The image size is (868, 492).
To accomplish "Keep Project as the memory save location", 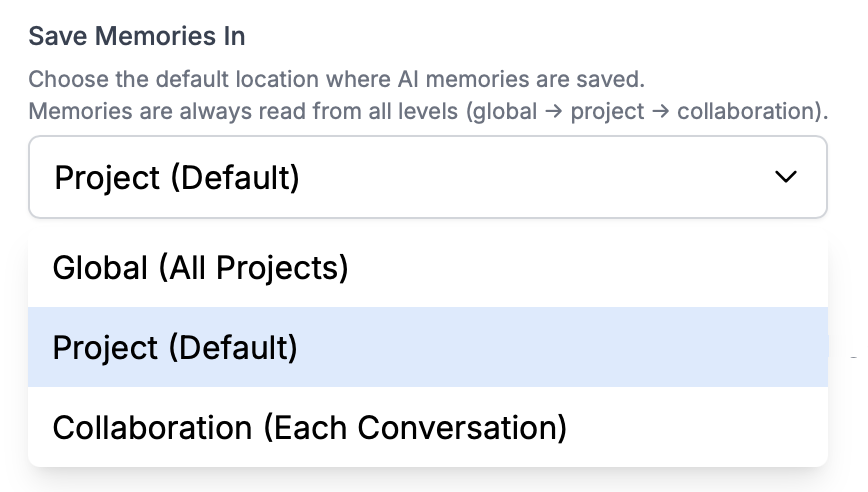I will click(175, 348).
